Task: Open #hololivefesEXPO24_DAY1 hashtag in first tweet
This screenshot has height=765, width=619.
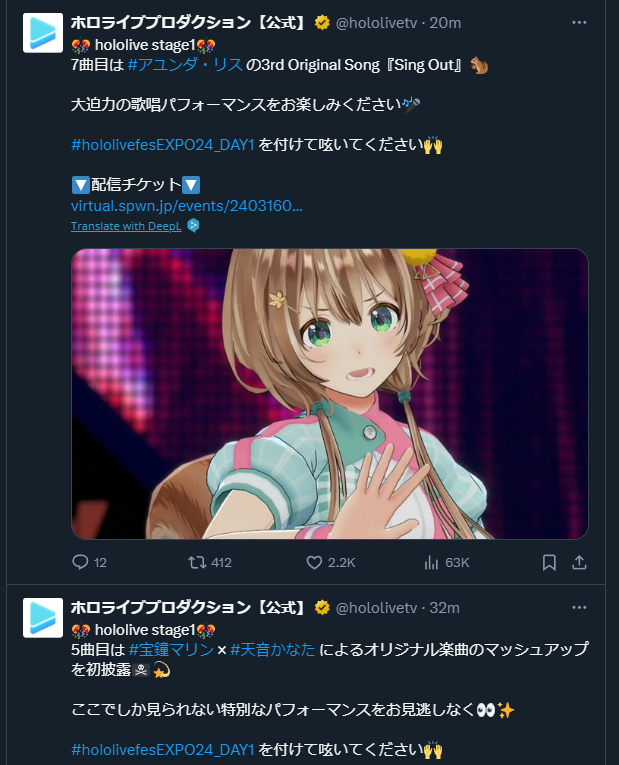Action: click(x=163, y=145)
